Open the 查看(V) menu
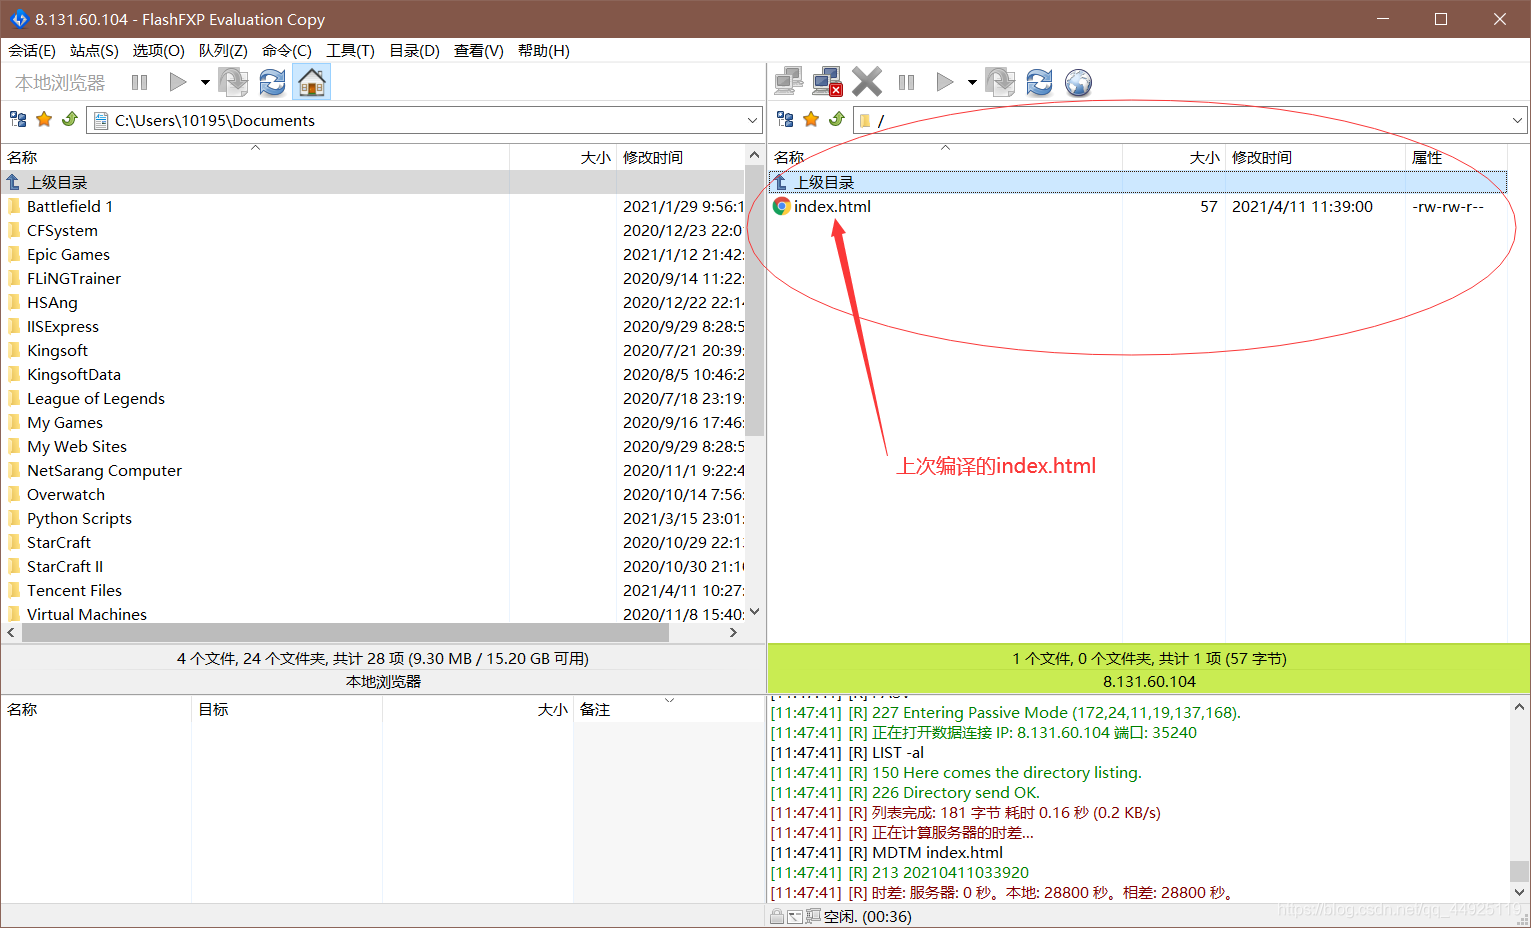Screen dimensions: 1531x928 [478, 51]
